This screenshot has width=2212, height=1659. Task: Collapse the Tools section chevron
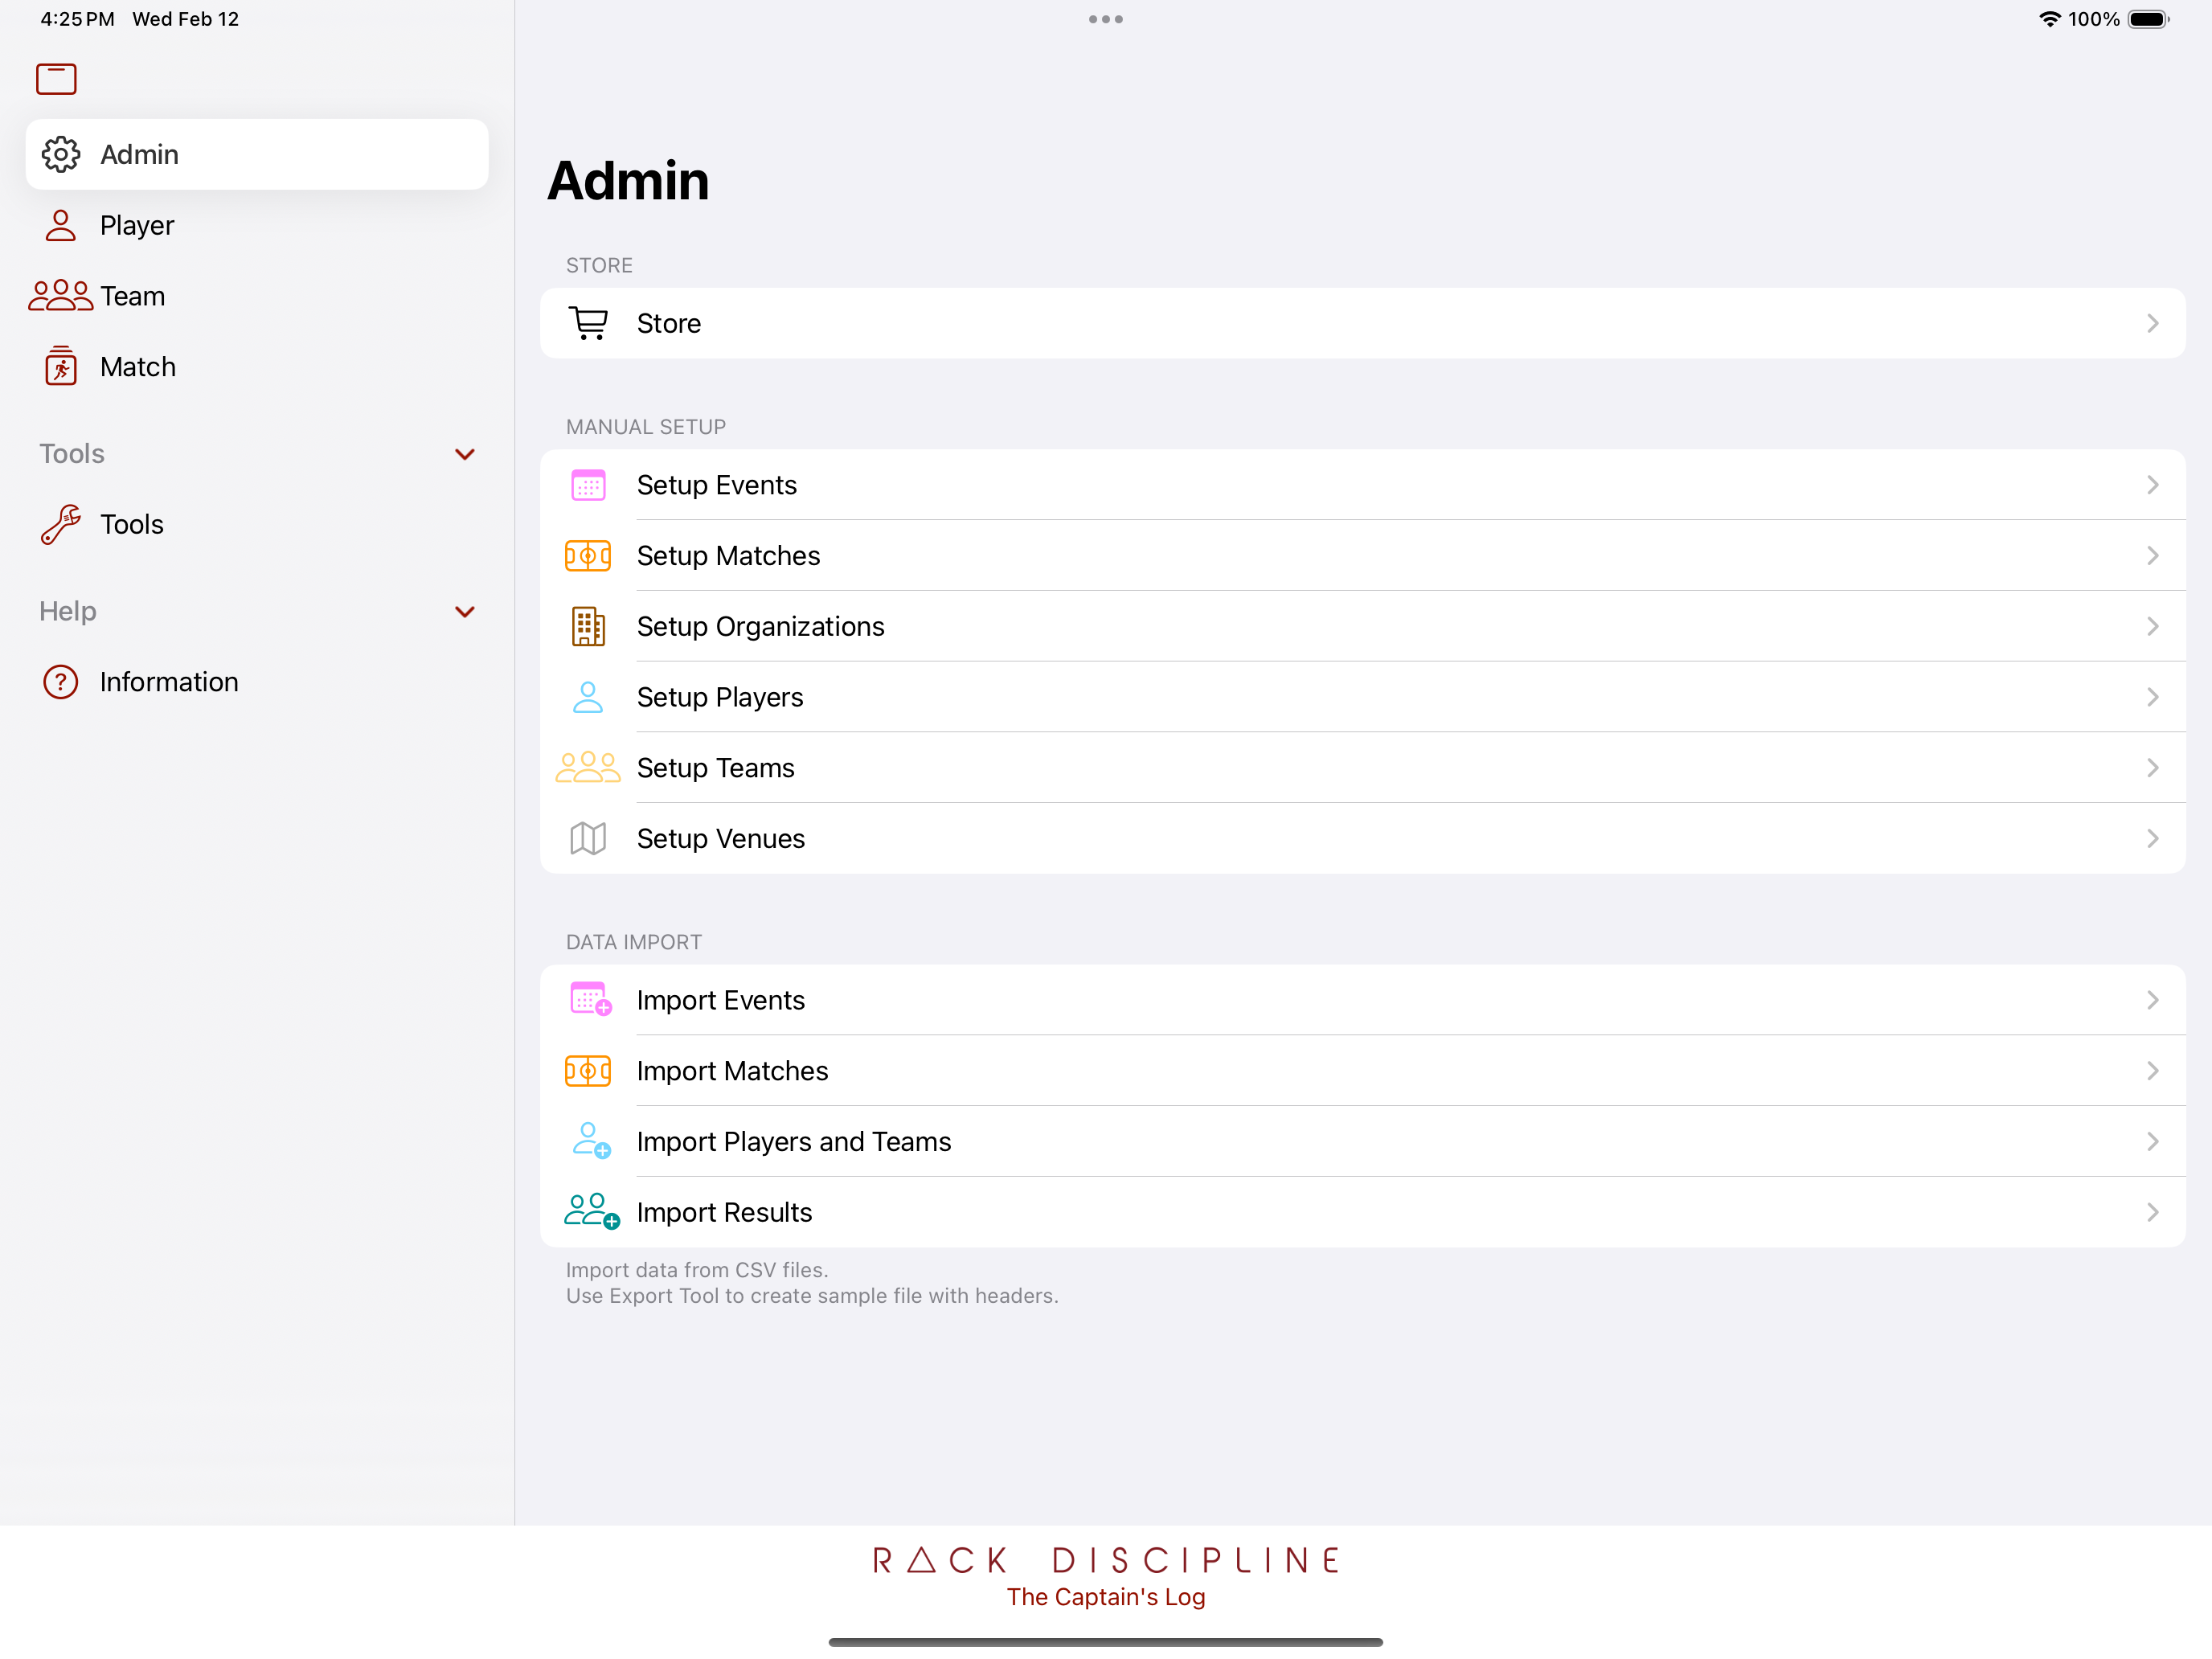465,454
